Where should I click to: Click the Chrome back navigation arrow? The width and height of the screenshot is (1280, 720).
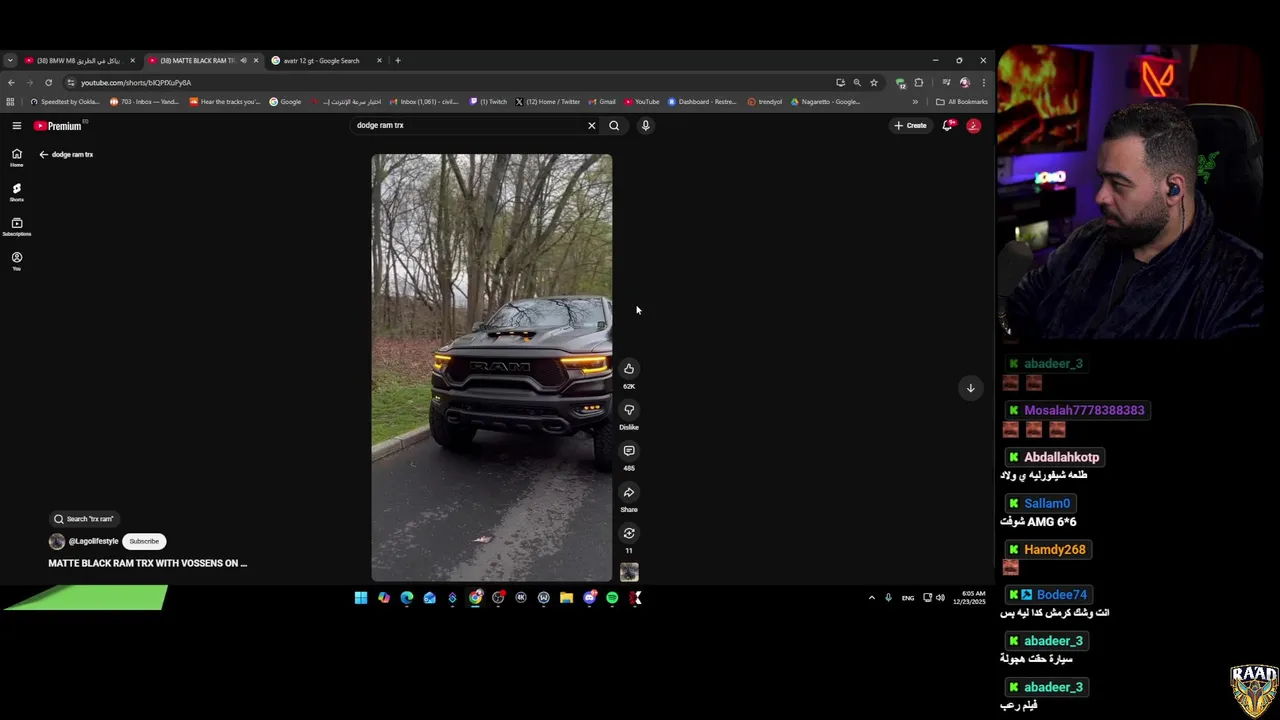coord(11,82)
